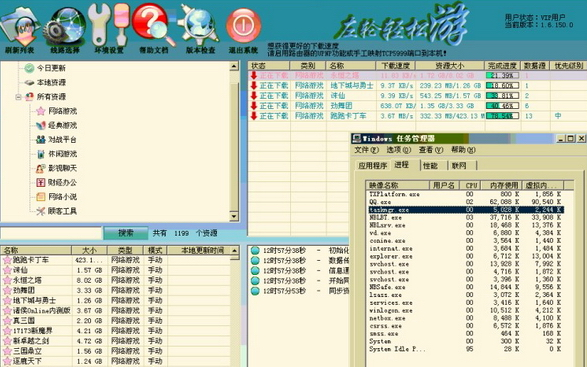Click the 刷新列表 refresh list icon
This screenshot has height=367, width=587.
tap(19, 26)
